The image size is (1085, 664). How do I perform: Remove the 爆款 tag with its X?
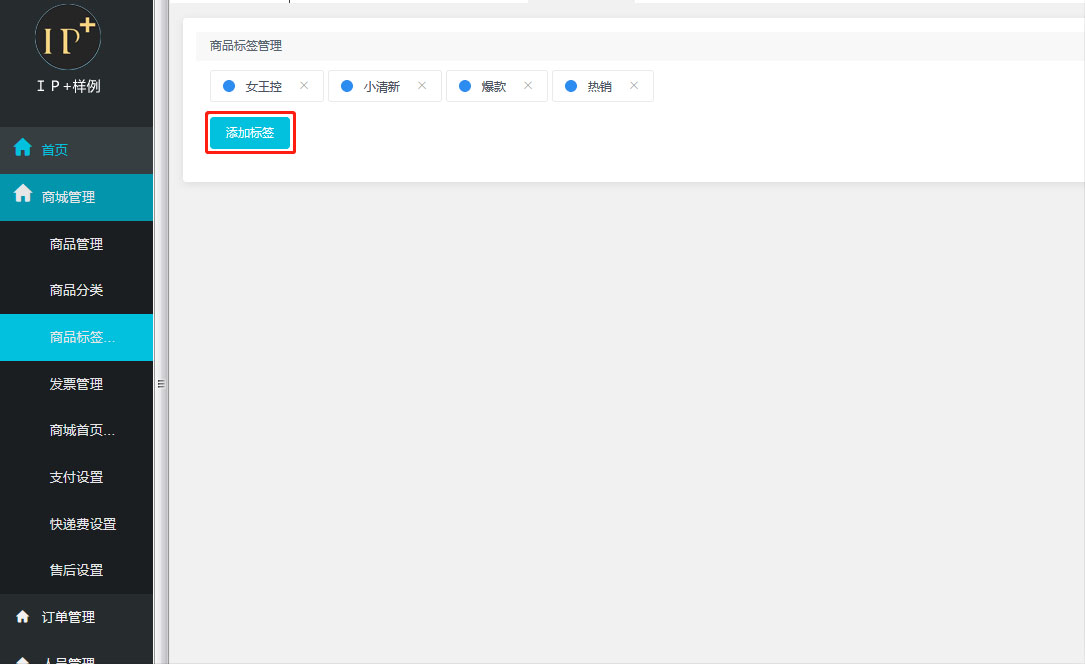pos(528,86)
